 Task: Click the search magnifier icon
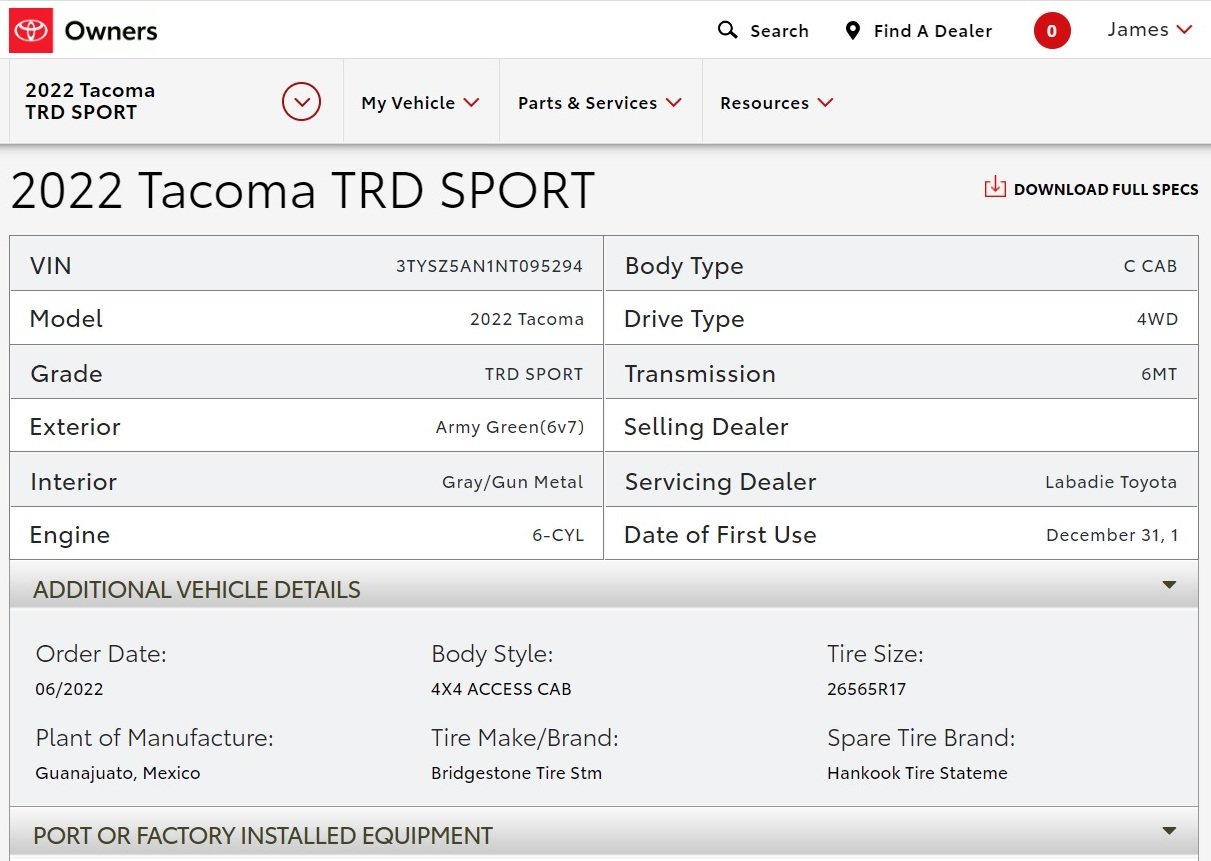(727, 30)
